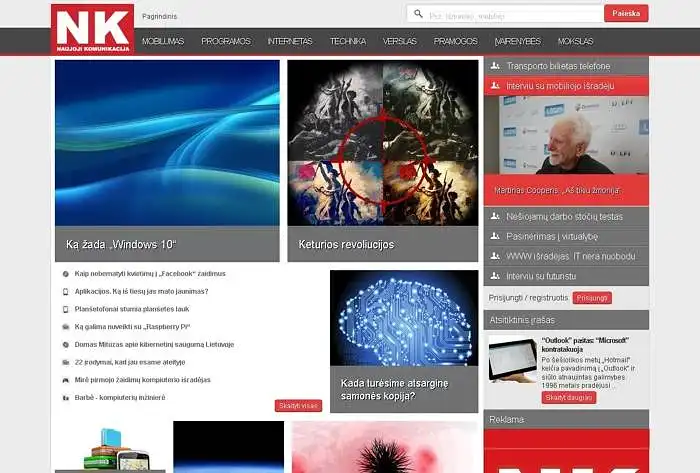Click the dark space thumbnail in bottom row
Screen dimensions: 700x473
click(x=229, y=447)
